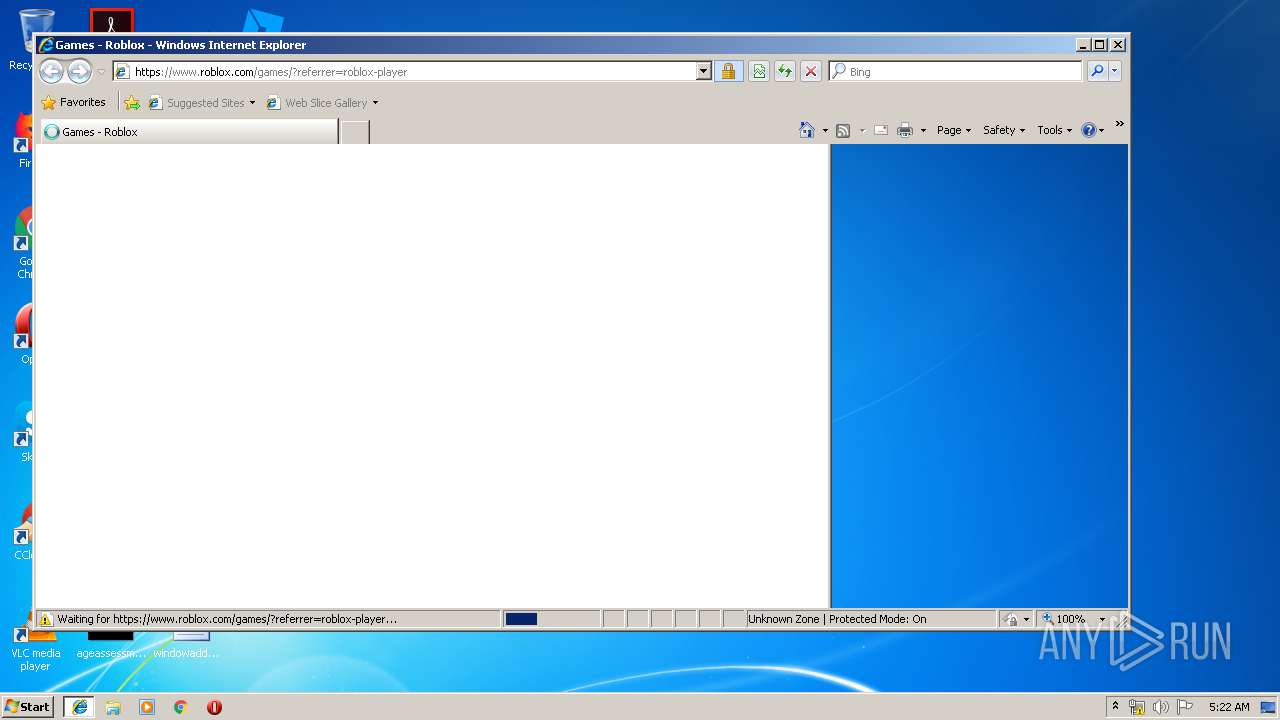Screen dimensions: 1280x720
Task: Open the Windows Explorer folder taskbar icon
Action: click(x=113, y=706)
